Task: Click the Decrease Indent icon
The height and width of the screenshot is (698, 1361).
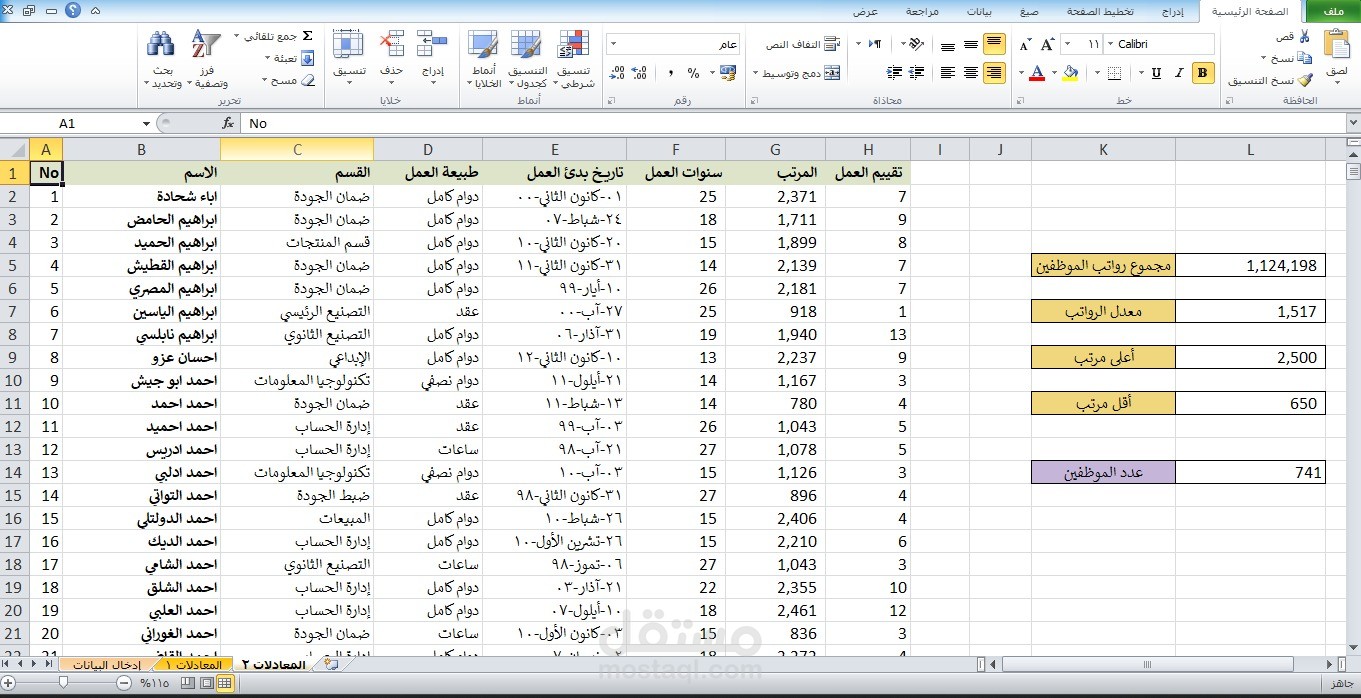Action: coord(917,72)
